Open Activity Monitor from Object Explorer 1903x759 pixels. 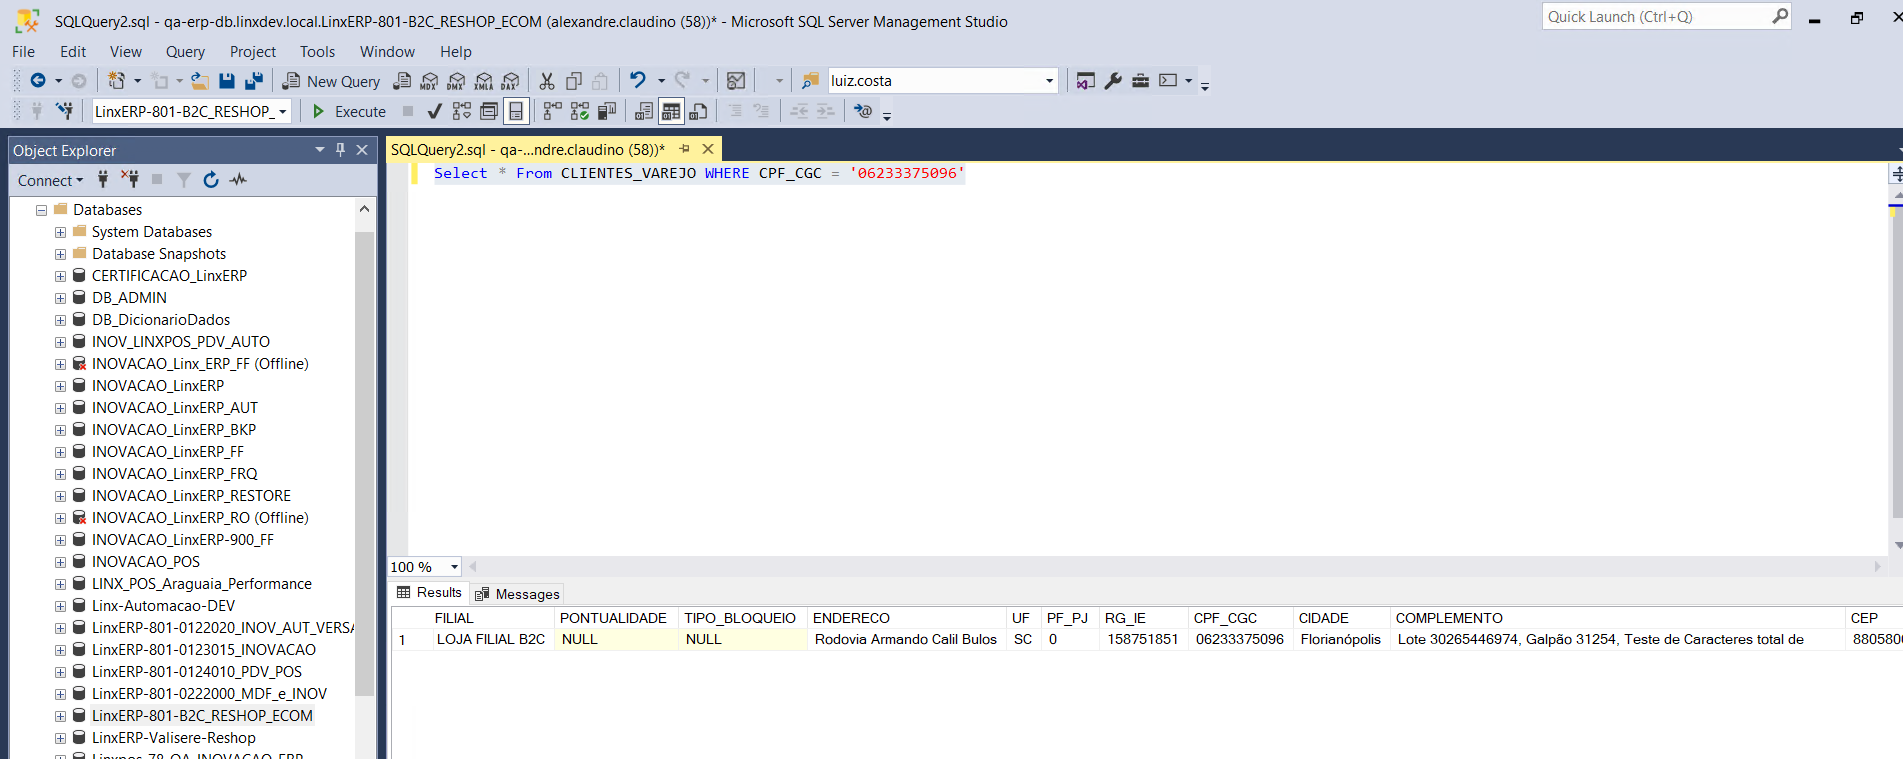(x=238, y=180)
